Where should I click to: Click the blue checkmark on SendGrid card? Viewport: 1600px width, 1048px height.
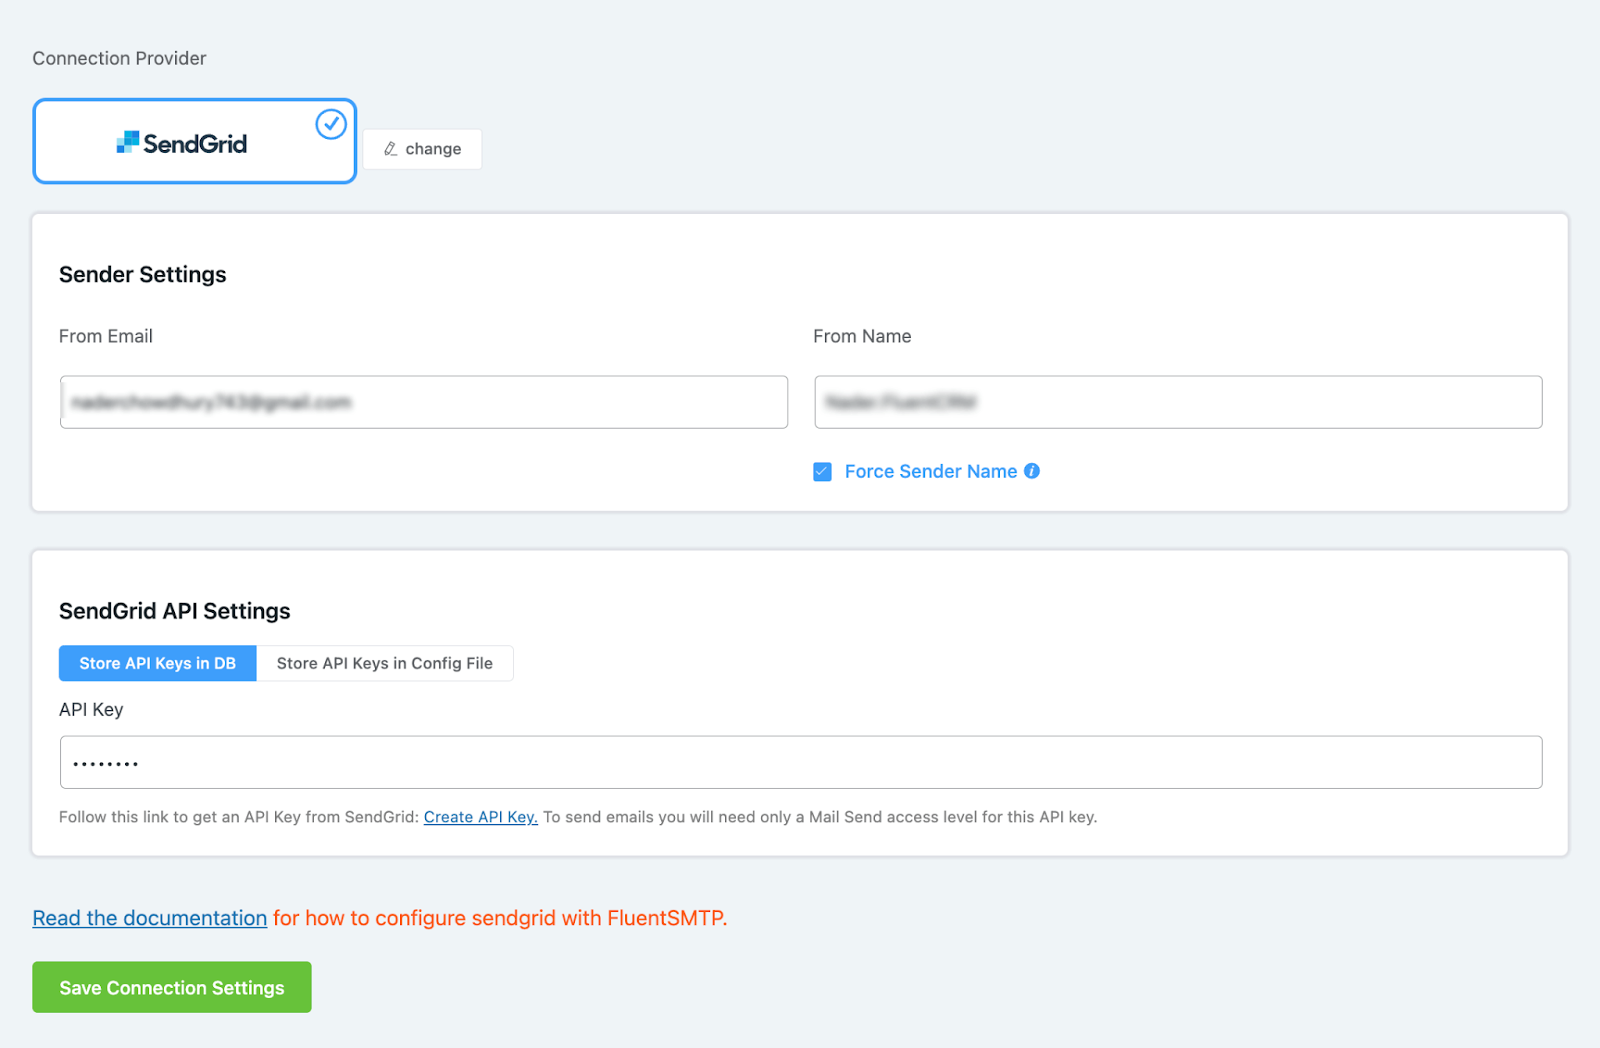tap(331, 124)
